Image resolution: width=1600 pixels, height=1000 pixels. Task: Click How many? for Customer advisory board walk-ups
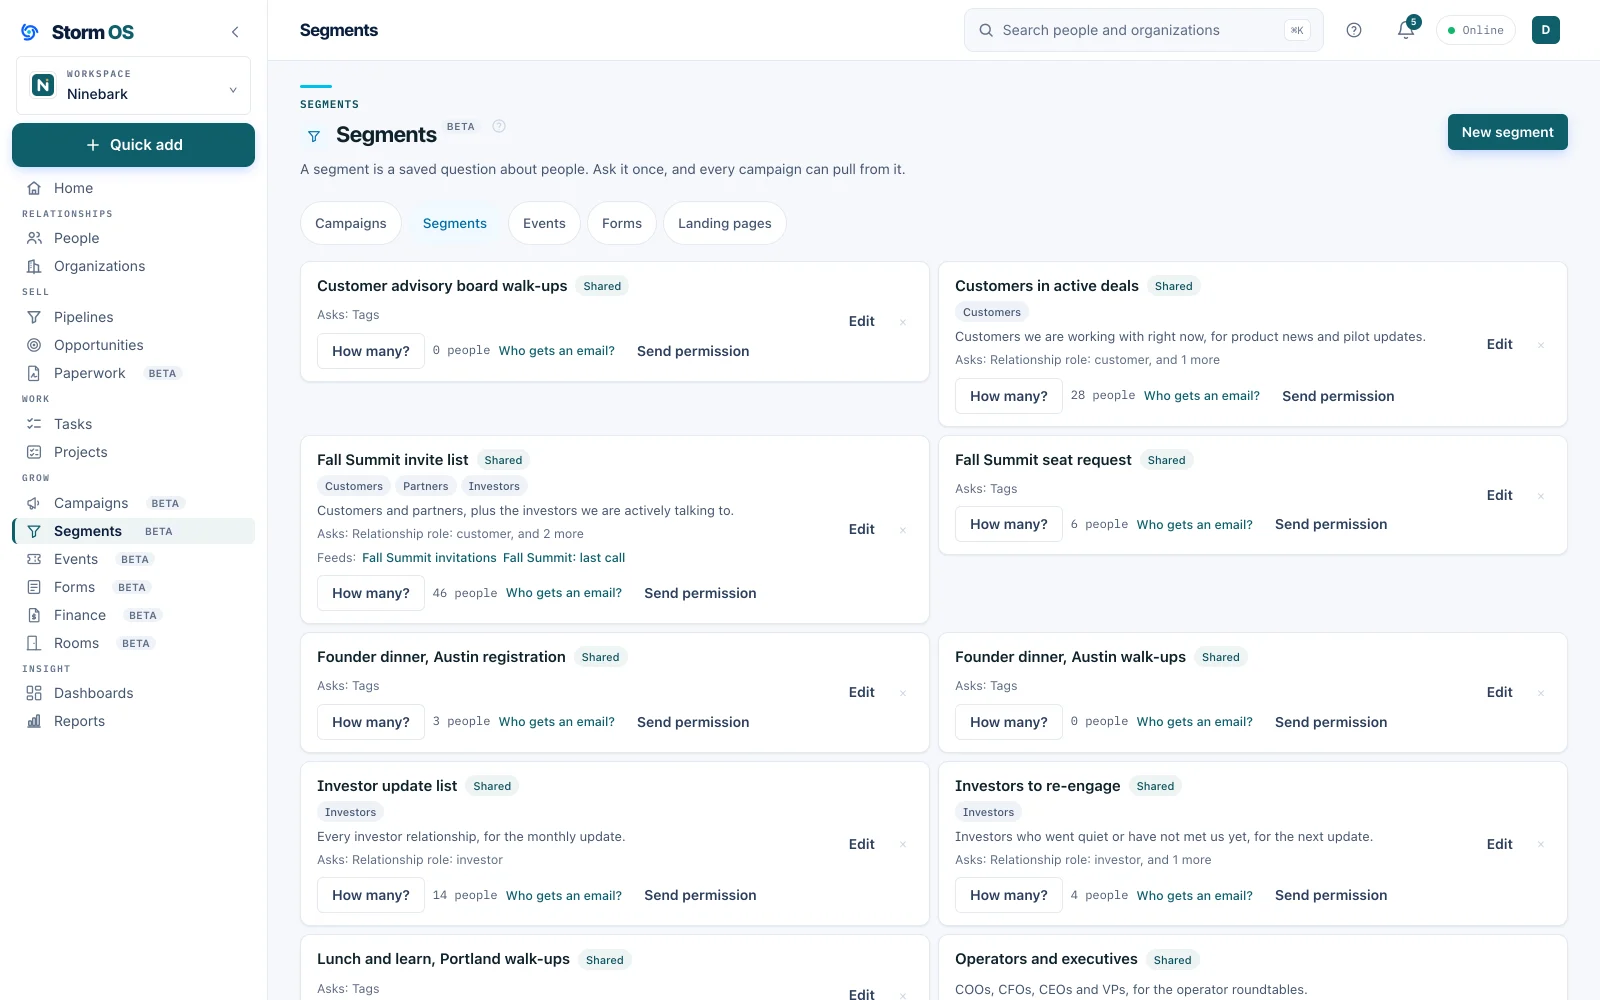pyautogui.click(x=371, y=351)
